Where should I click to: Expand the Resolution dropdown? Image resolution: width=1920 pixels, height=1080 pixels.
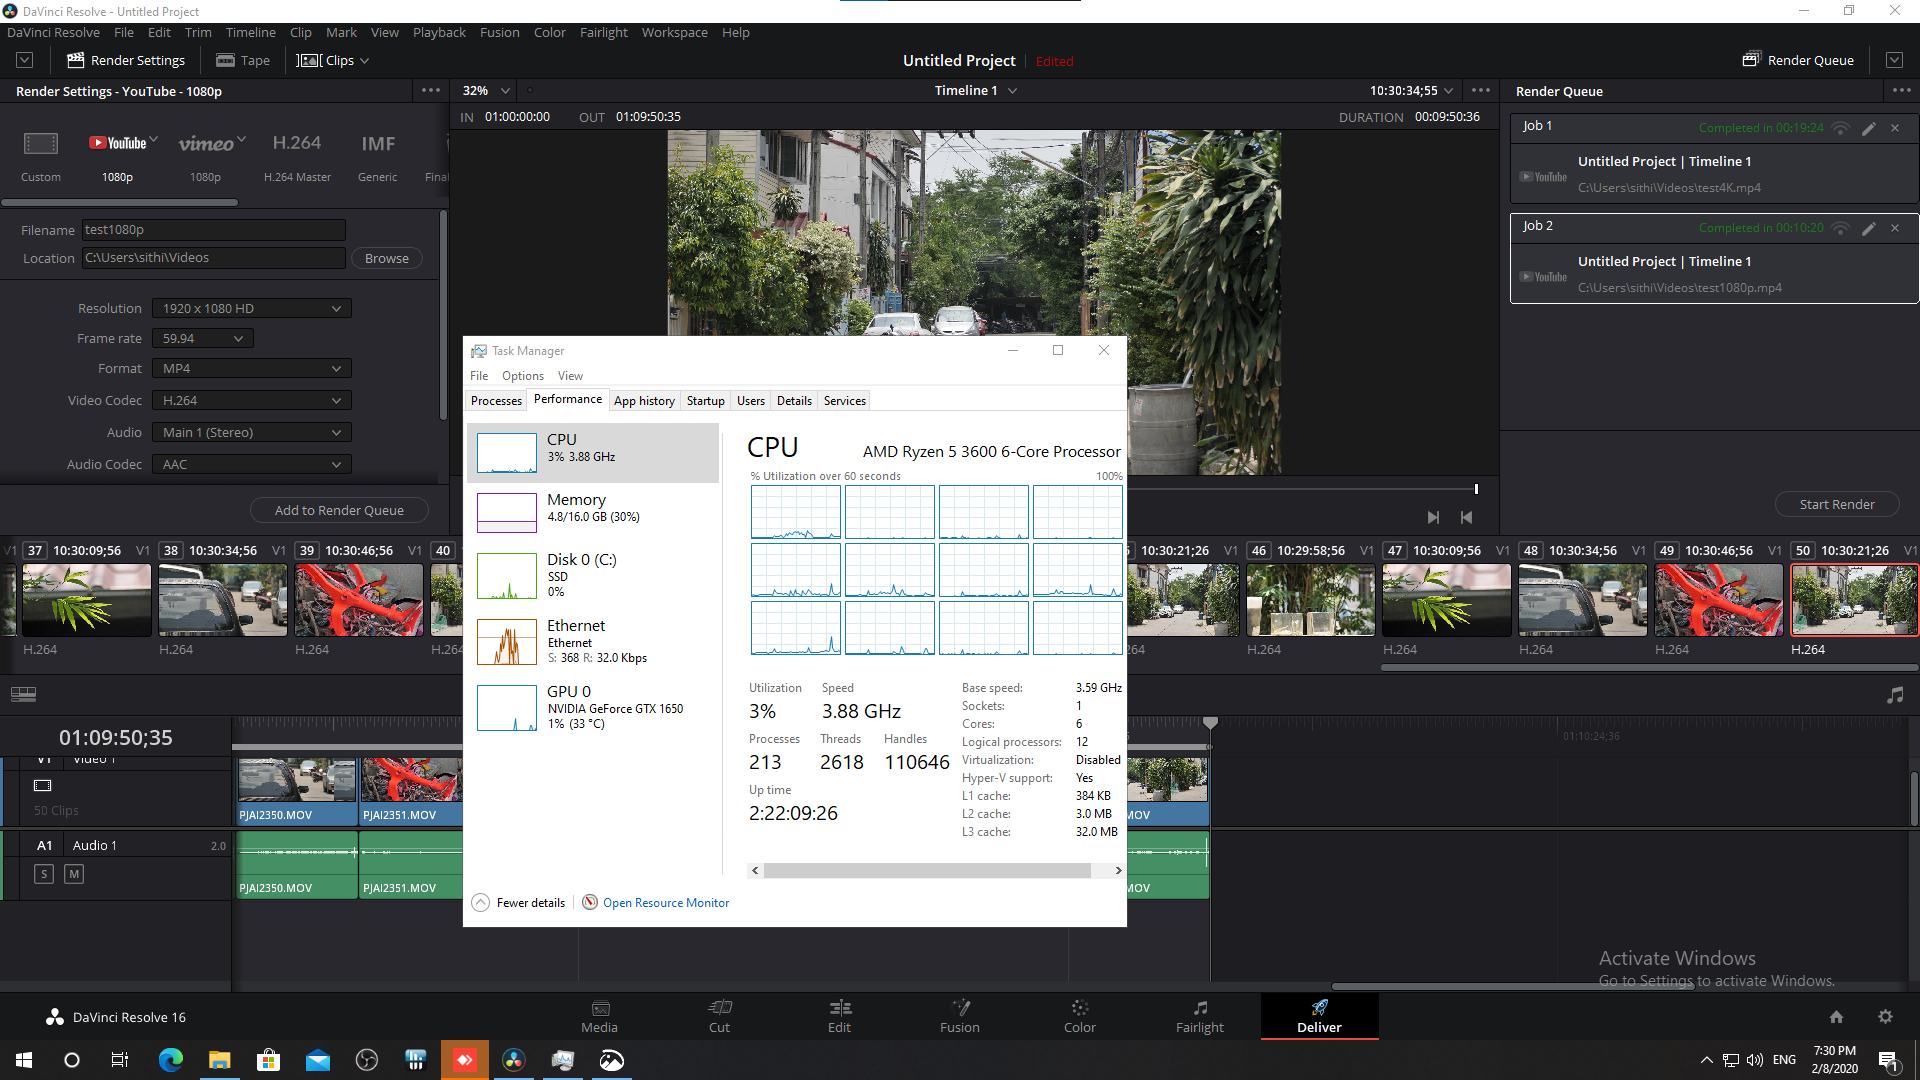(251, 309)
